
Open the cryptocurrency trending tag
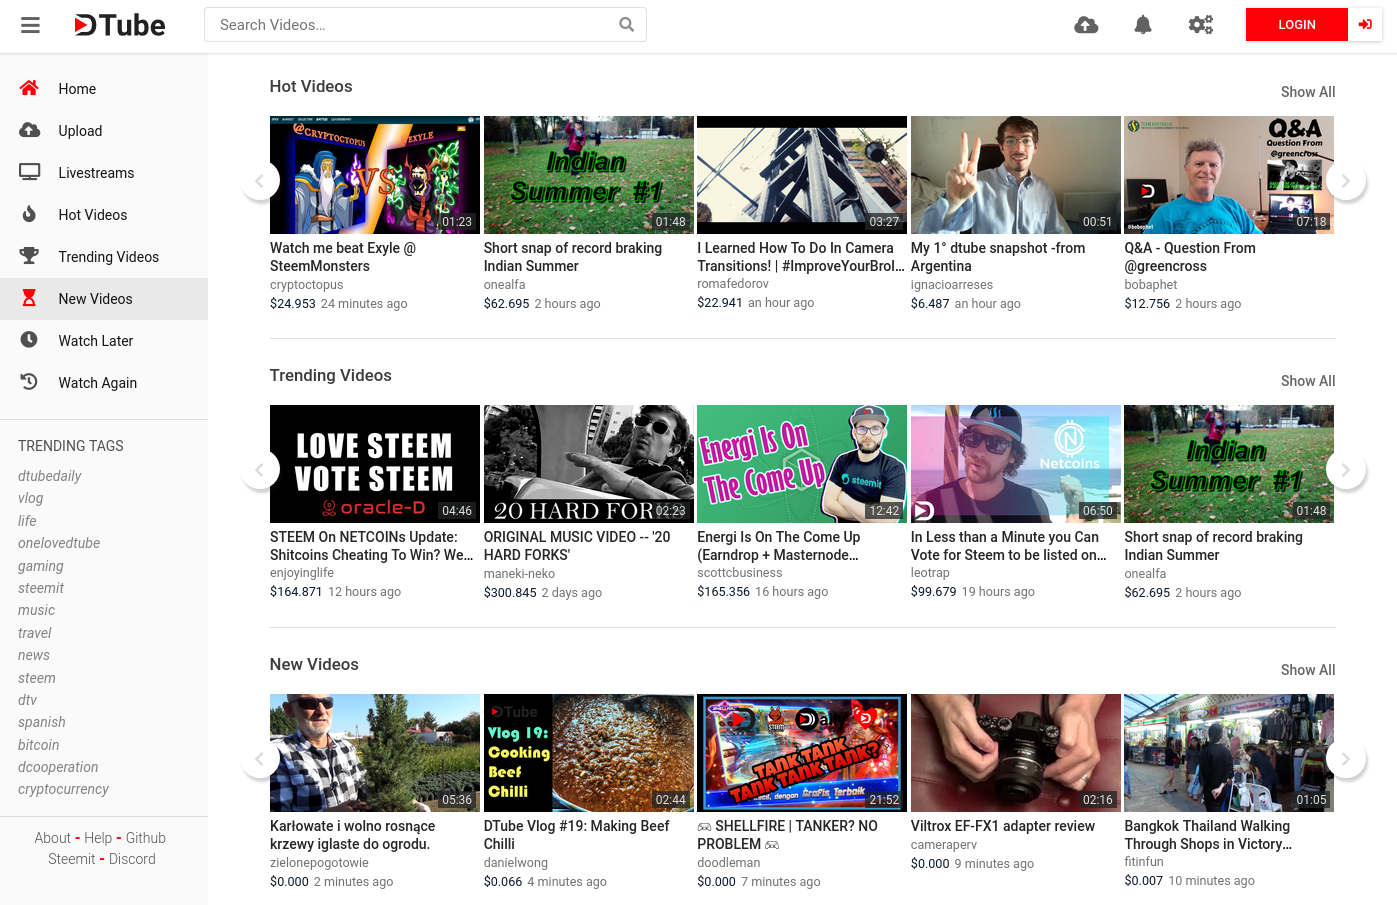[64, 789]
